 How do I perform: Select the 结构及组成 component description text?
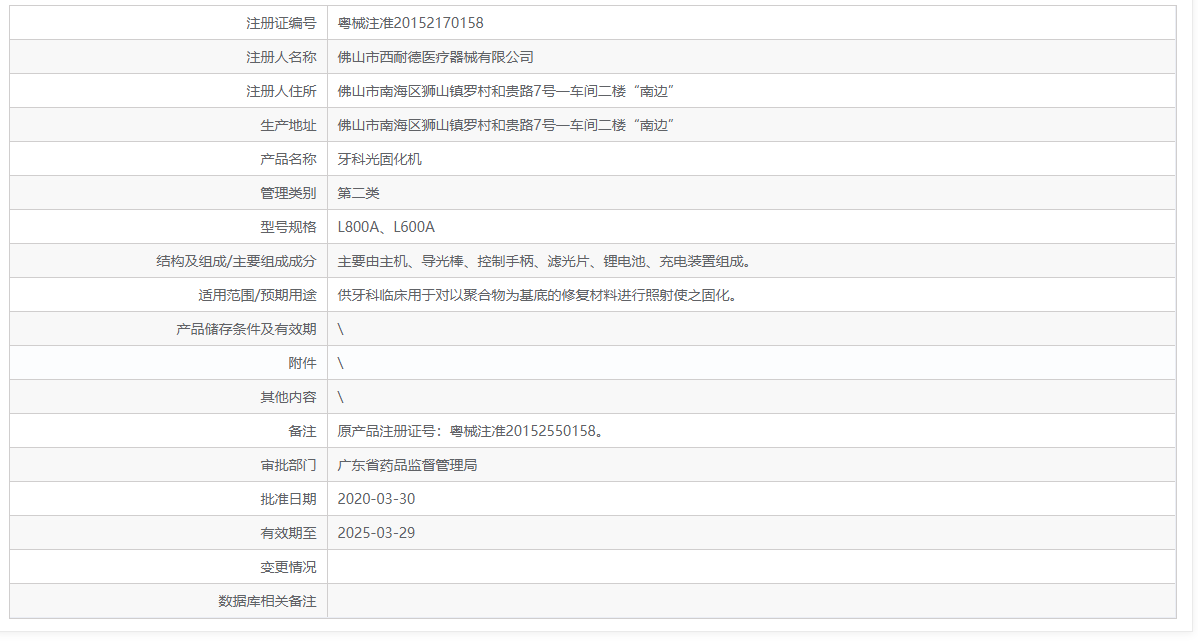[x=543, y=260]
